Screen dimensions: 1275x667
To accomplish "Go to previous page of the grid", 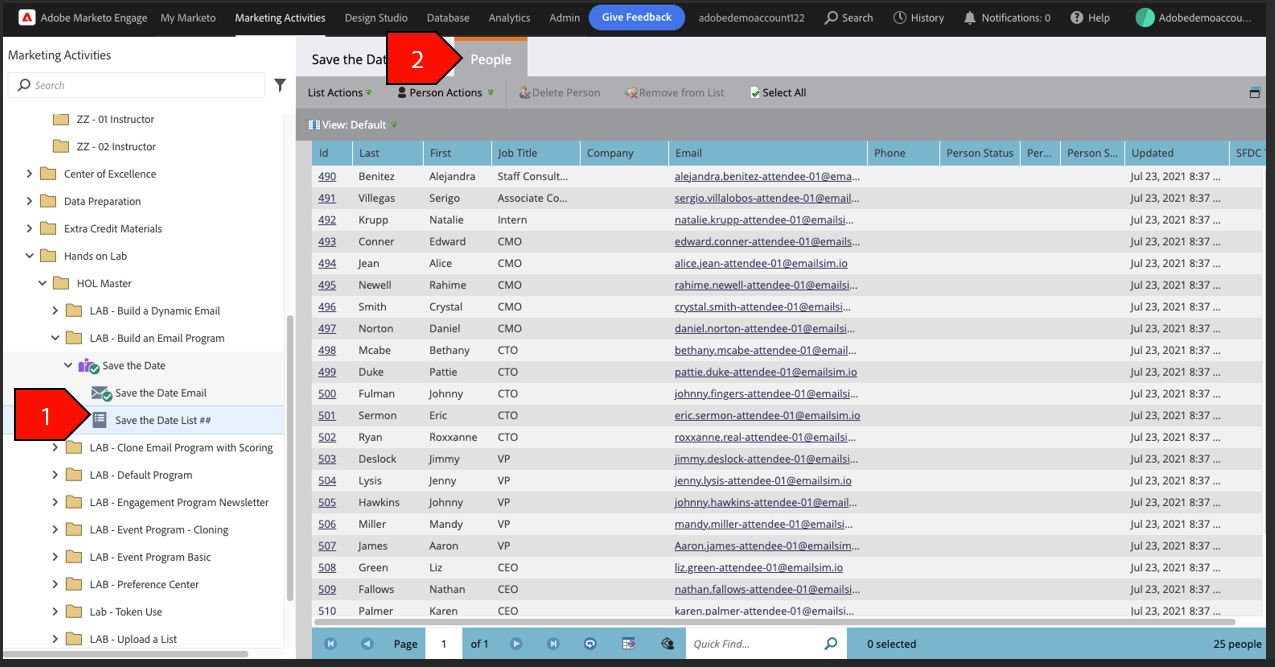I will [367, 644].
